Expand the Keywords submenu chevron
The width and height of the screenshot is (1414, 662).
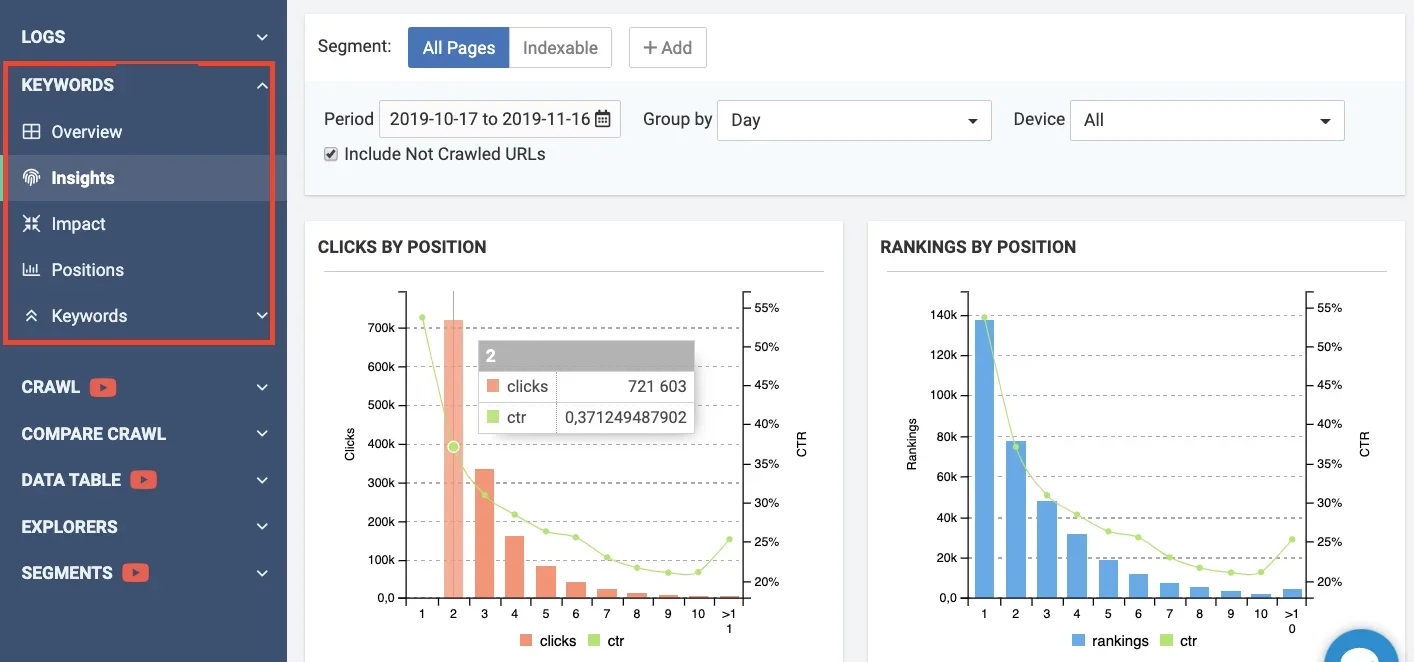point(262,316)
